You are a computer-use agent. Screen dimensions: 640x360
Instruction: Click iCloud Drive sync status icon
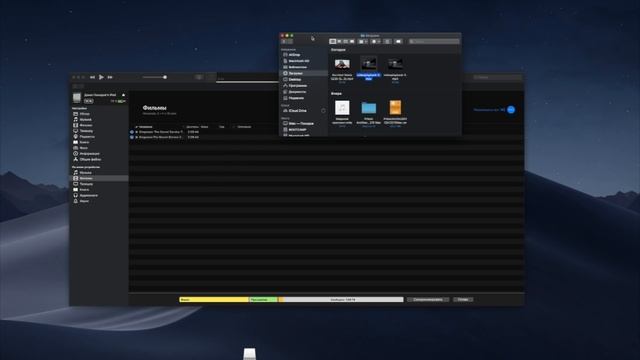pyautogui.click(x=323, y=111)
